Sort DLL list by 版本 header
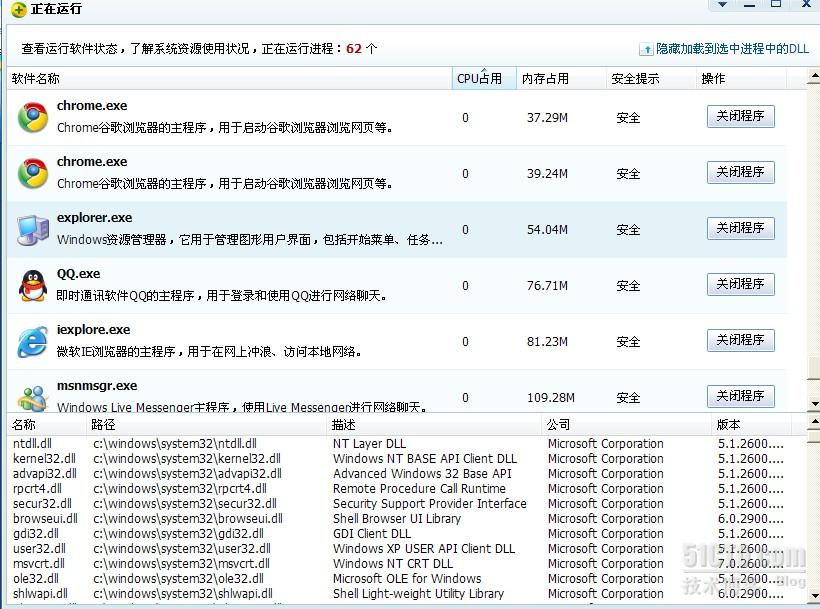The image size is (820, 609). (751, 424)
